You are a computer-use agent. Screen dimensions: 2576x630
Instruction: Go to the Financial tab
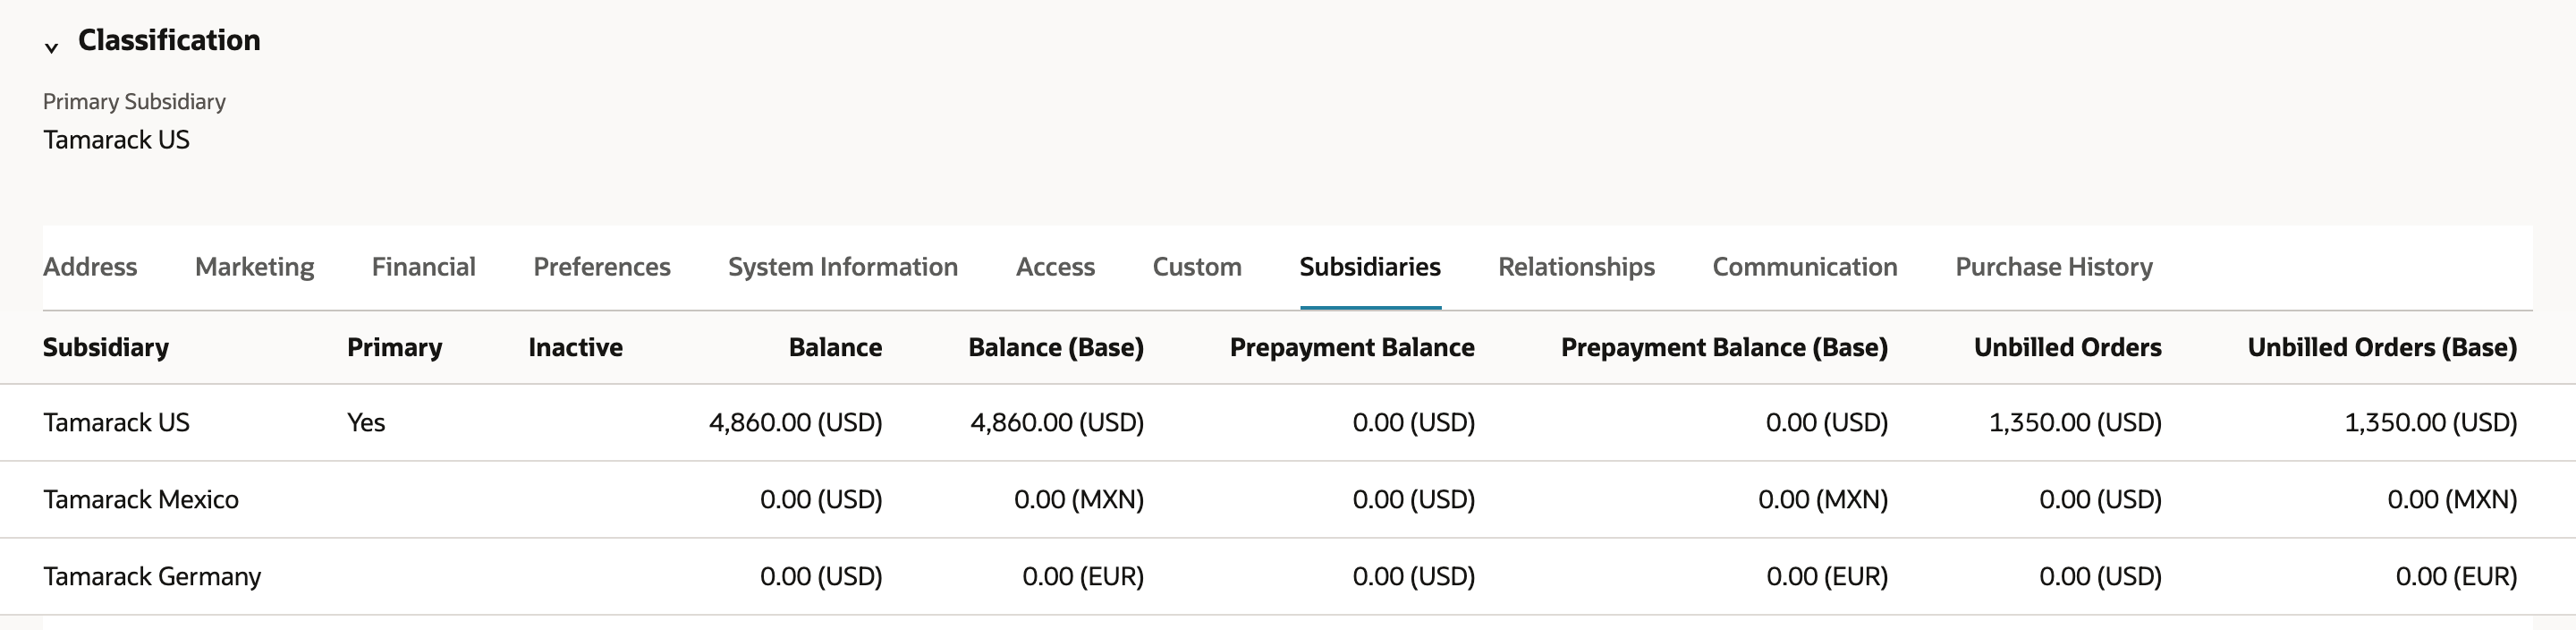(424, 267)
